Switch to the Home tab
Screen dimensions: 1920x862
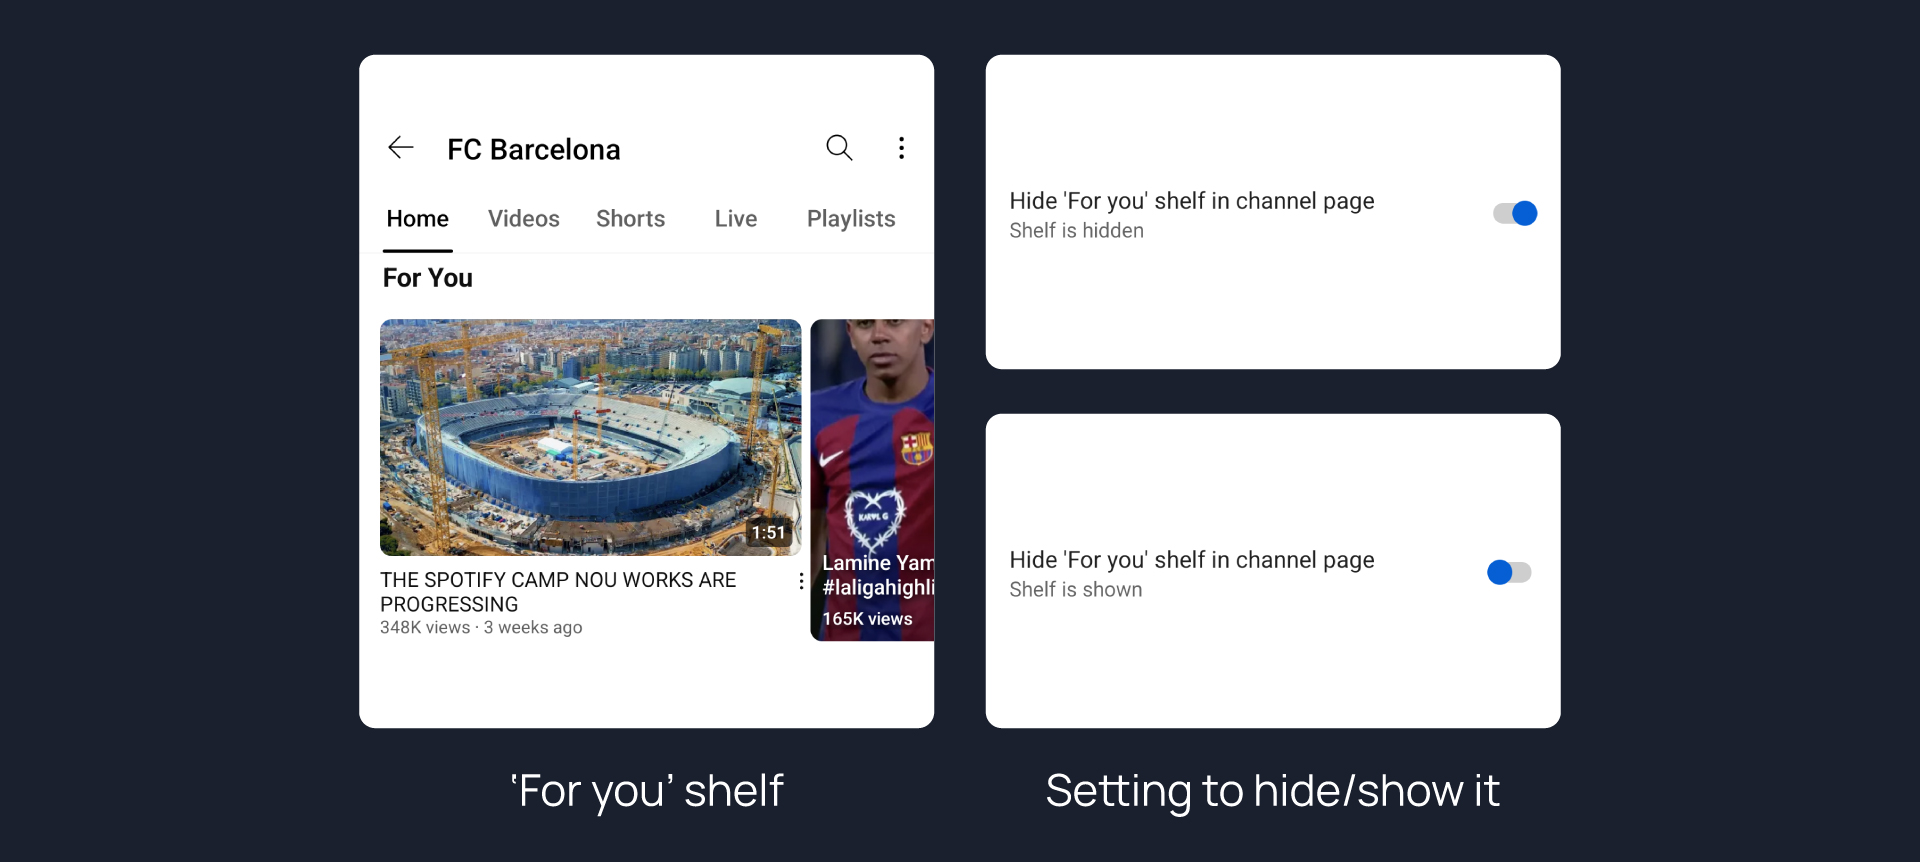(x=418, y=219)
